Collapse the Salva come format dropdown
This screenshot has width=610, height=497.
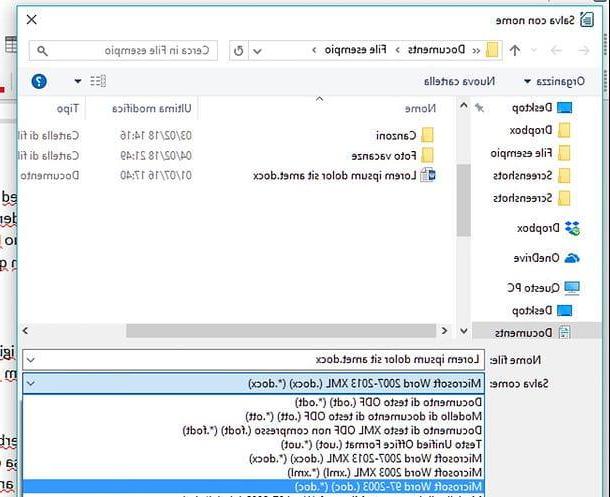[x=31, y=384]
